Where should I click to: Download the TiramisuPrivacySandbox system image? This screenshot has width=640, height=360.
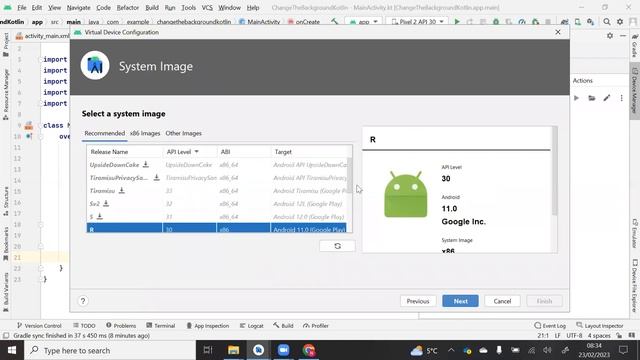(156, 178)
